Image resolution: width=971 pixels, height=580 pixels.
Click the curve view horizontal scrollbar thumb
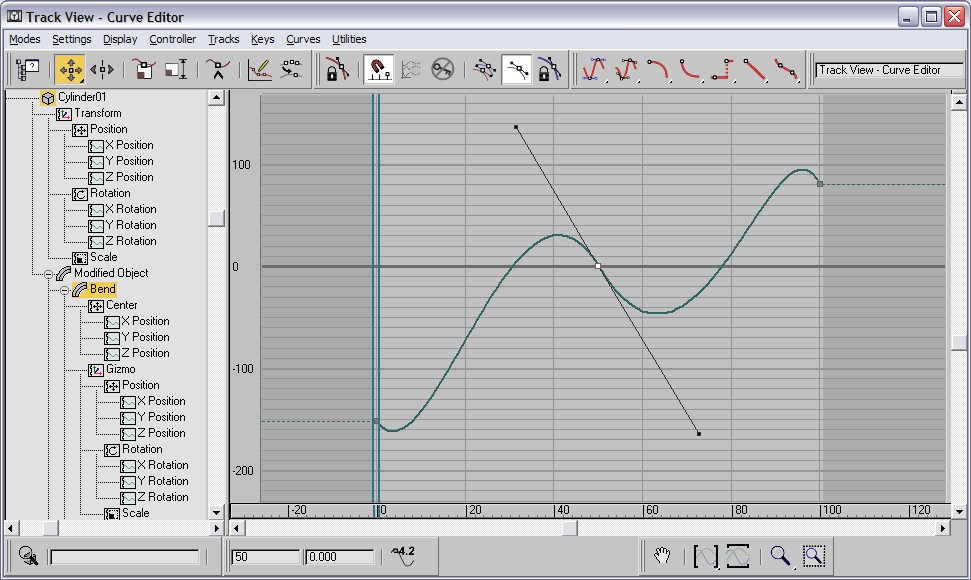coord(570,528)
